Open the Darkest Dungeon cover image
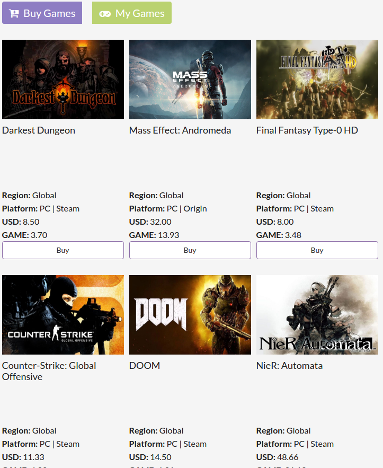383x468 pixels. (x=63, y=79)
